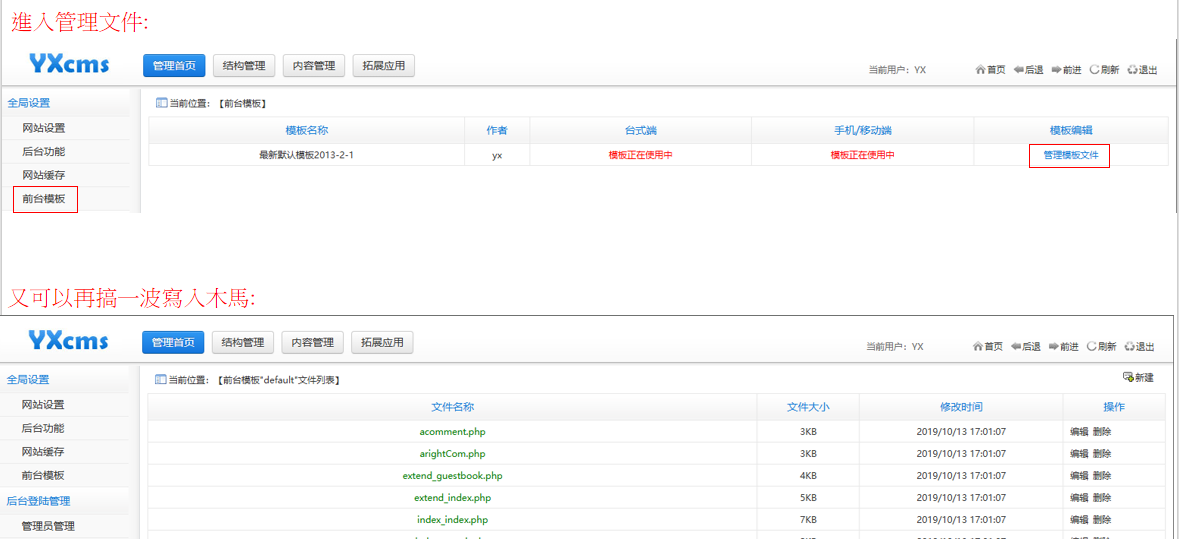Open arightCom.php file name
The width and height of the screenshot is (1179, 539).
pos(453,453)
